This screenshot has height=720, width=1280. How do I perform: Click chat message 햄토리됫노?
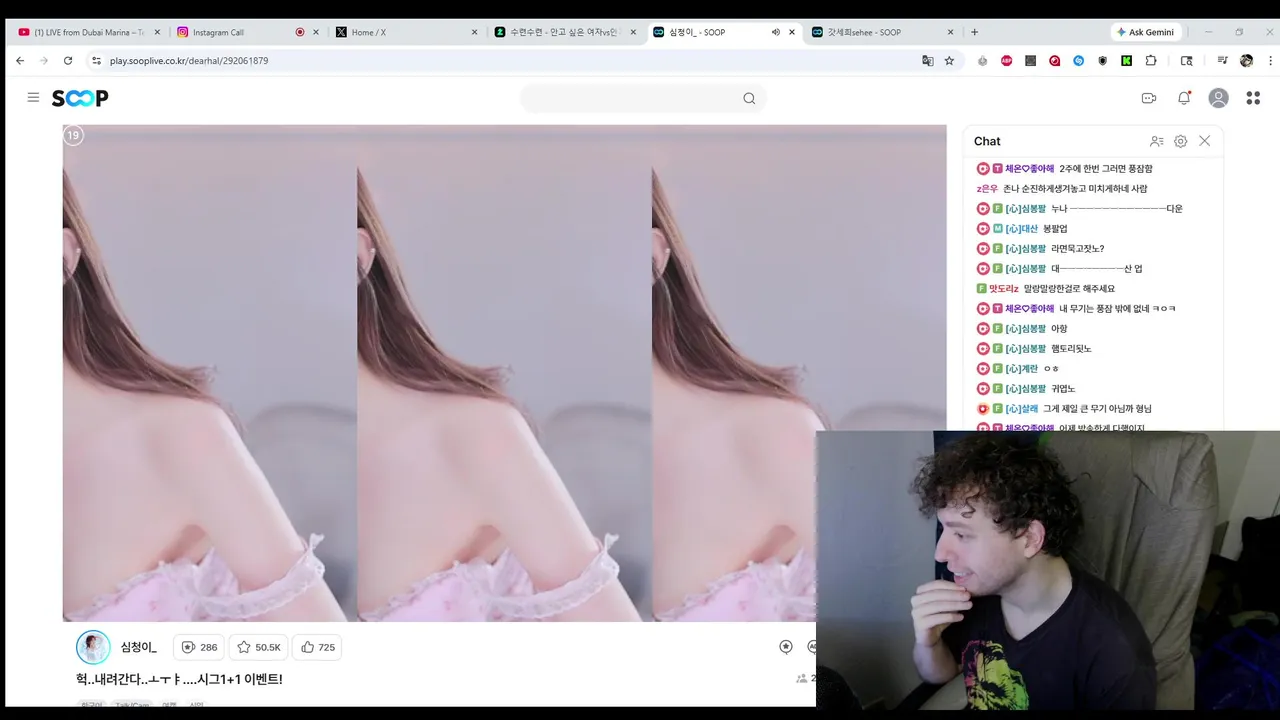pyautogui.click(x=1071, y=349)
